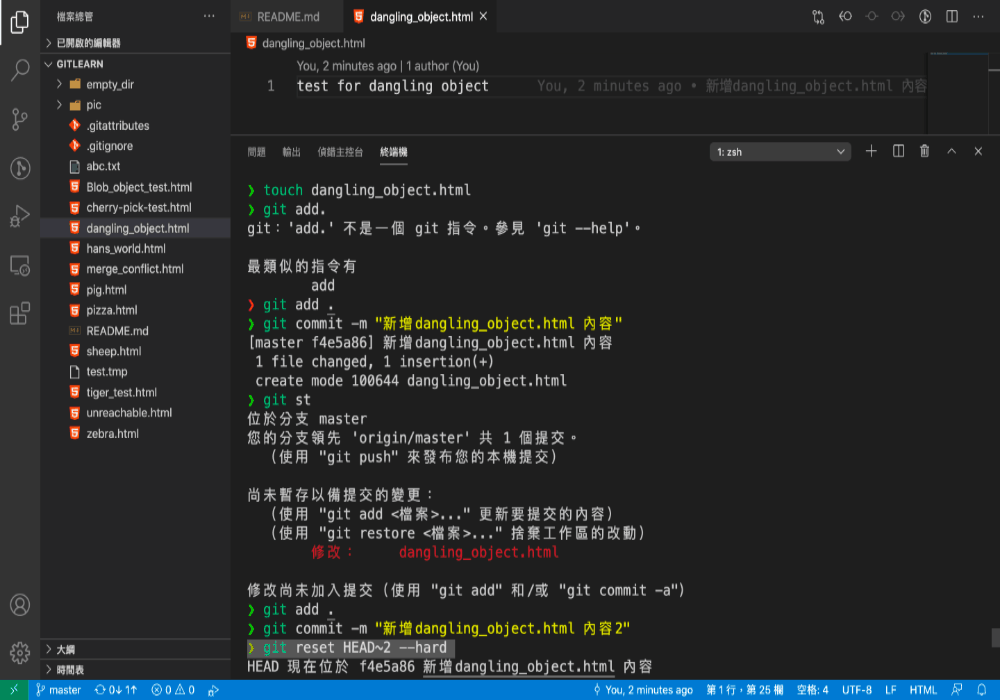Image resolution: width=1000 pixels, height=700 pixels.
Task: Open cherry-pick-test.html in file tree
Action: [135, 207]
